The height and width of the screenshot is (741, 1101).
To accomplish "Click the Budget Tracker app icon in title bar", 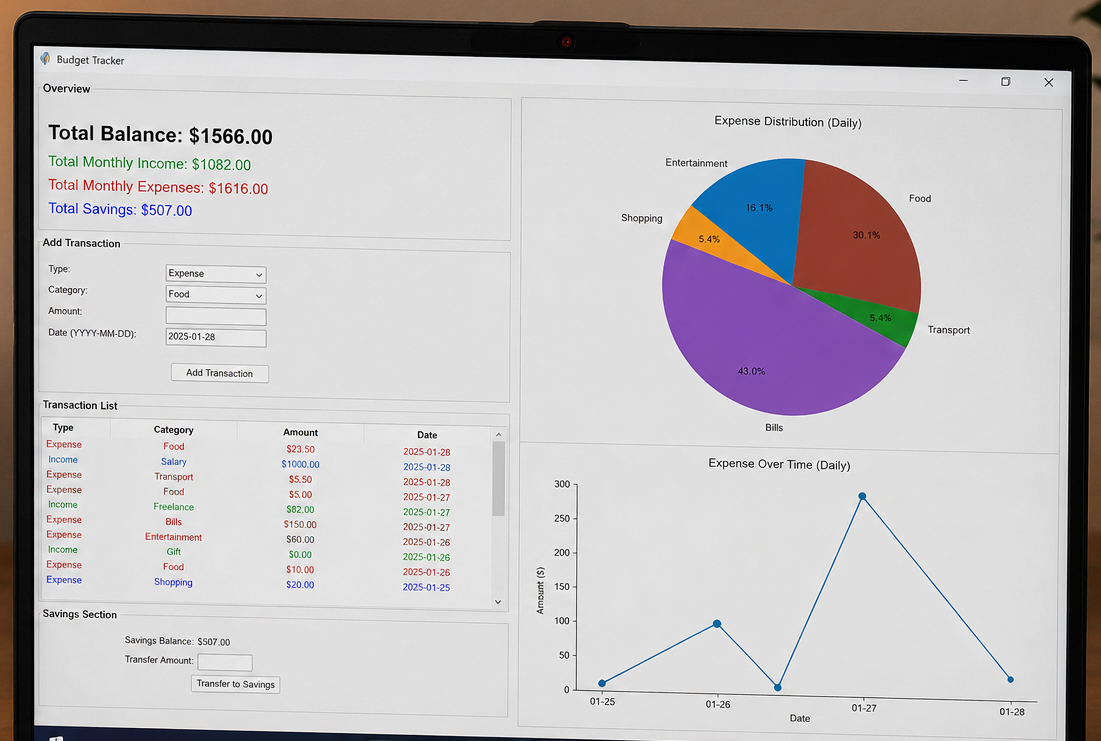I will tap(46, 58).
